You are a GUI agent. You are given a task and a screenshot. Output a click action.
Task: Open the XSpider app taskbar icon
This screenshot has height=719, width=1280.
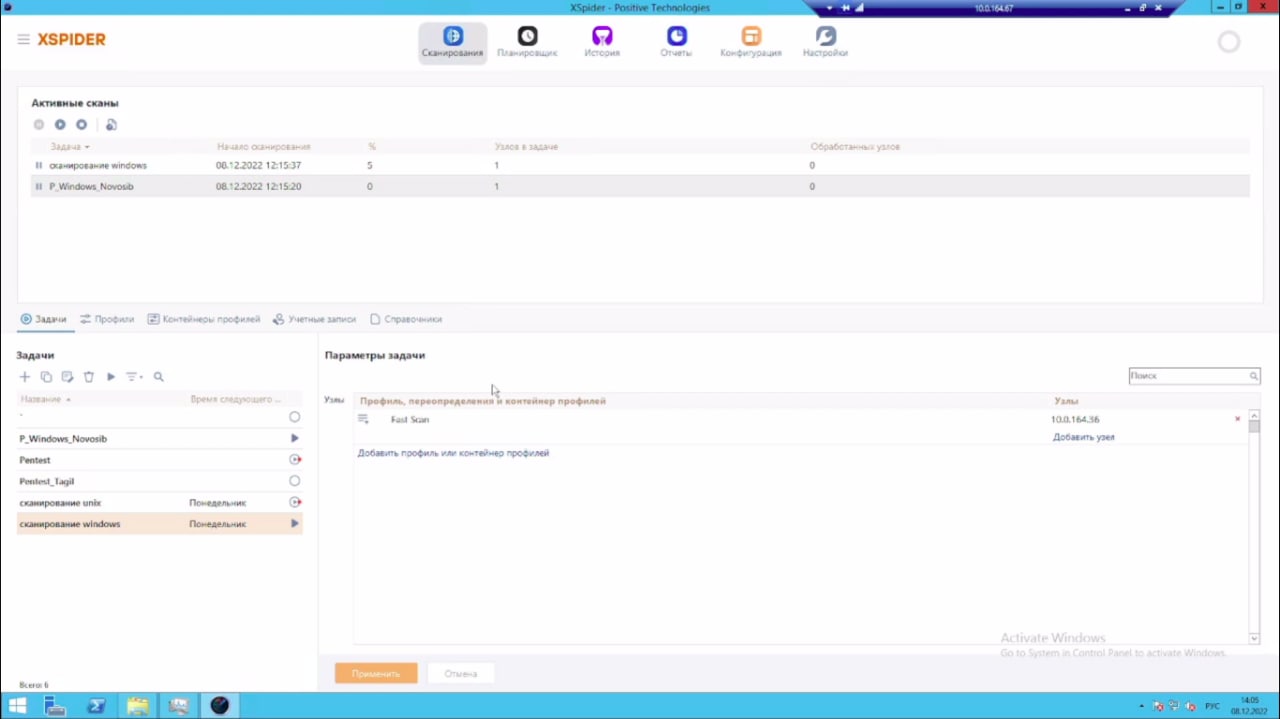point(219,706)
